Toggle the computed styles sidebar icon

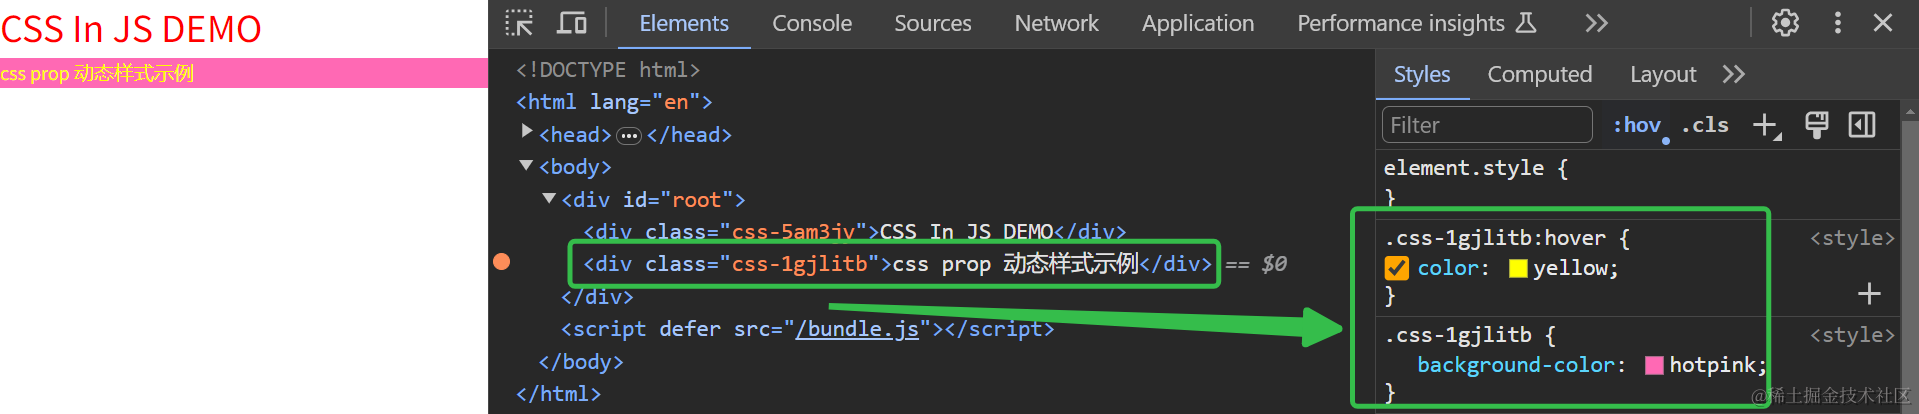pos(1861,125)
